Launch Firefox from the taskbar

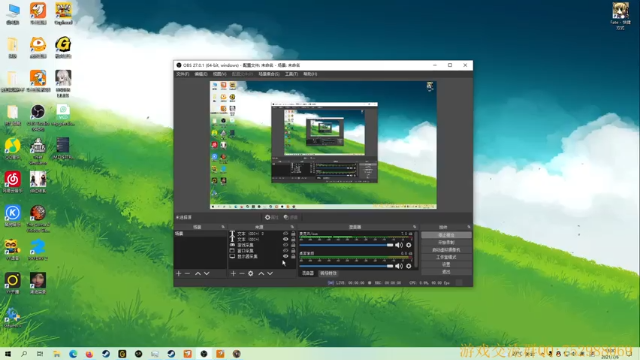click(x=89, y=353)
